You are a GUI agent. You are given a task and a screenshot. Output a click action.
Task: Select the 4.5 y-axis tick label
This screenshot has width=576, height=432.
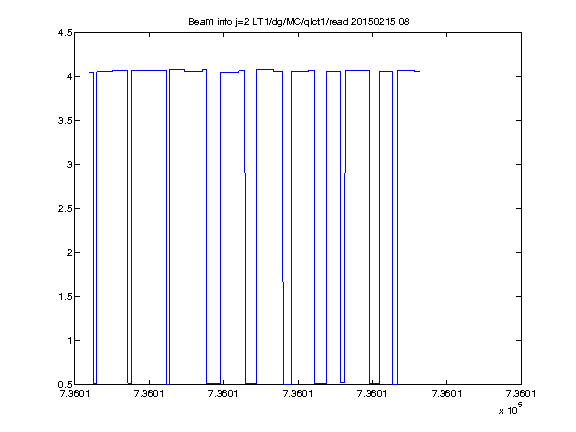(65, 33)
